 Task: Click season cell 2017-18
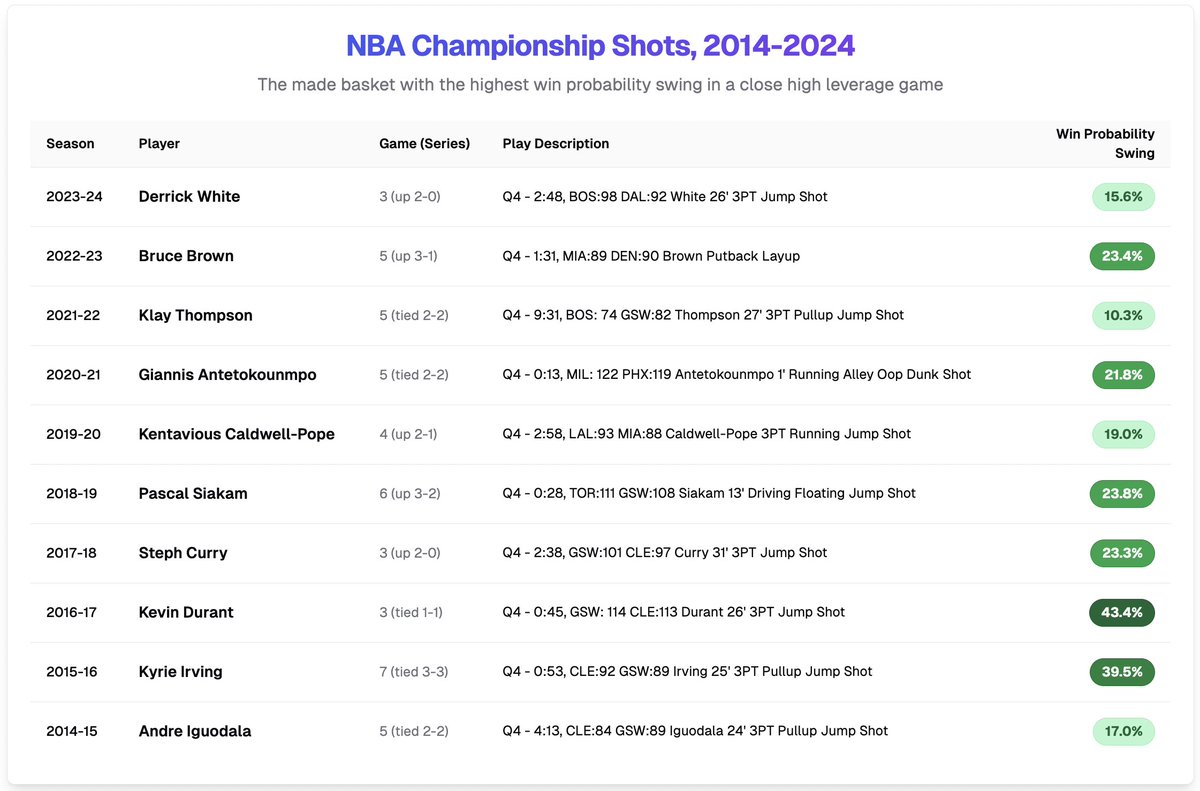[72, 553]
